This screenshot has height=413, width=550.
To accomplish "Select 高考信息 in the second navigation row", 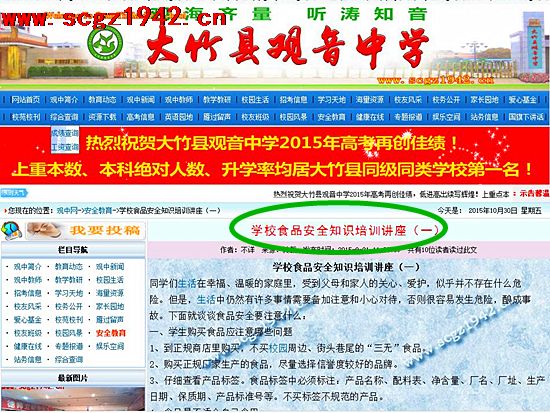I will pos(141,117).
